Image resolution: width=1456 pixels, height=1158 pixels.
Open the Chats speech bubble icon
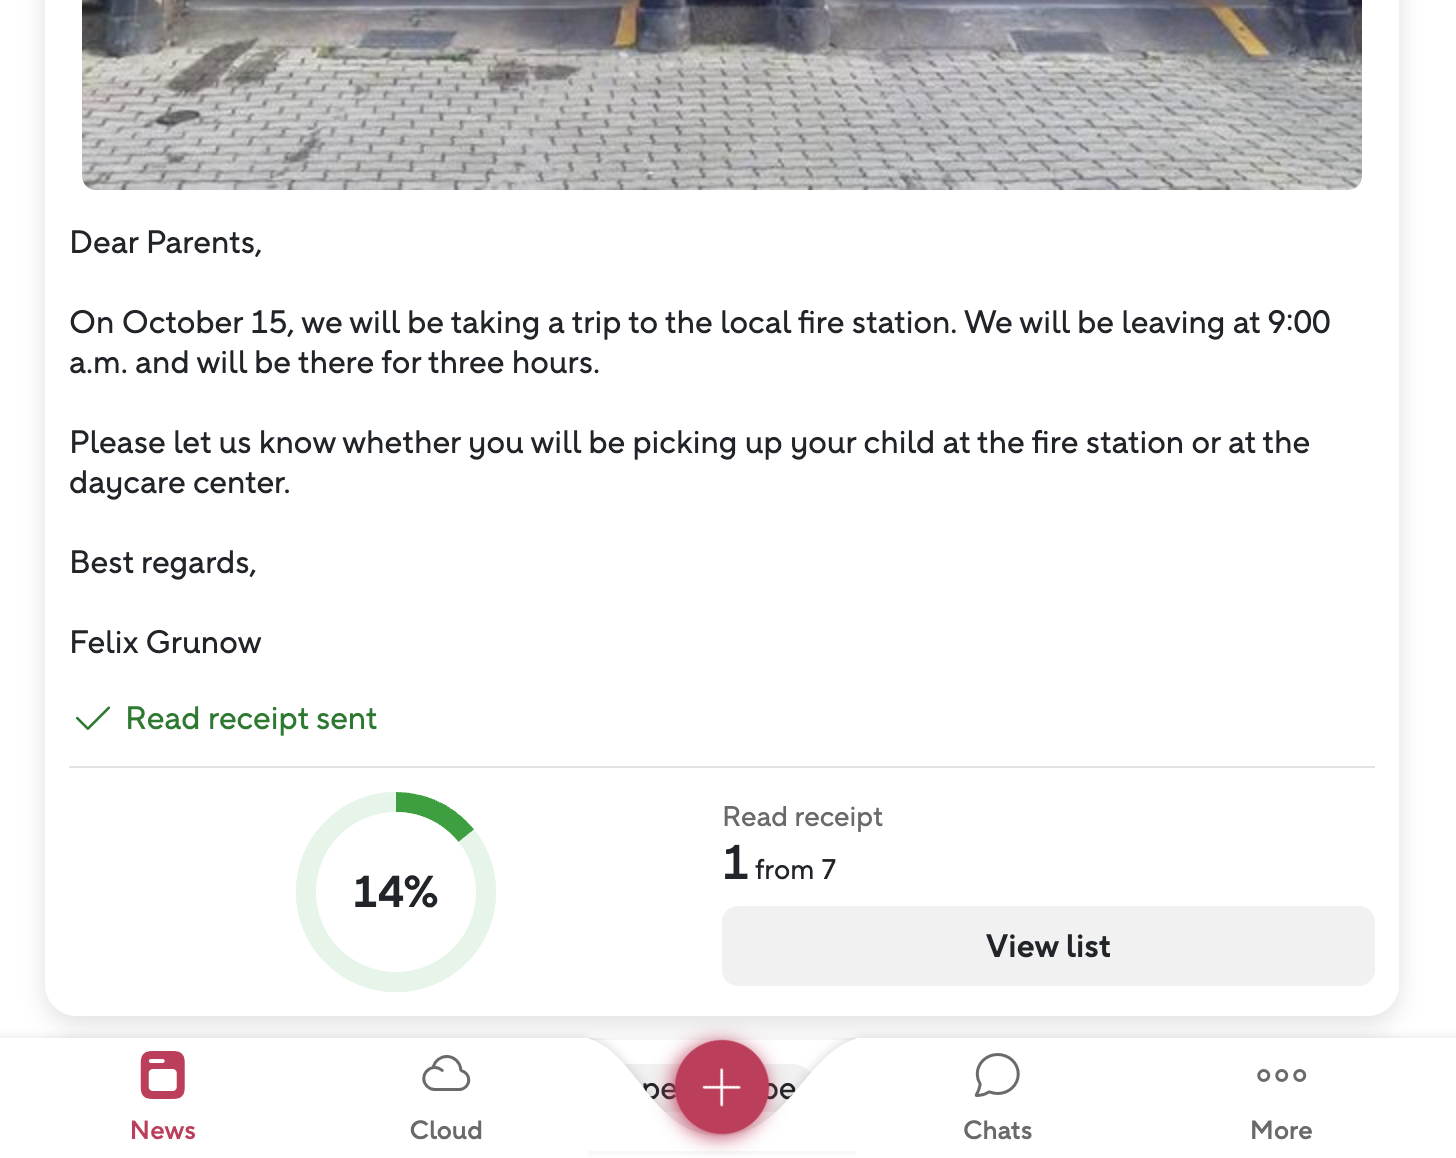click(x=997, y=1075)
